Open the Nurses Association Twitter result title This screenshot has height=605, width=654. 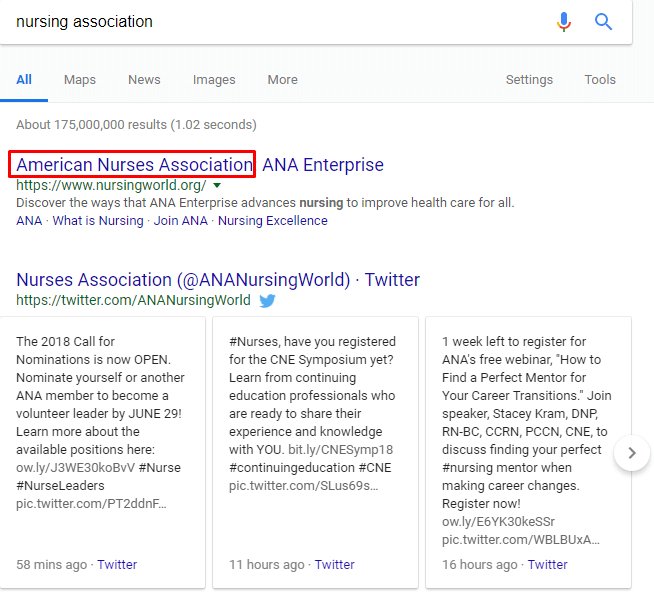click(x=218, y=280)
